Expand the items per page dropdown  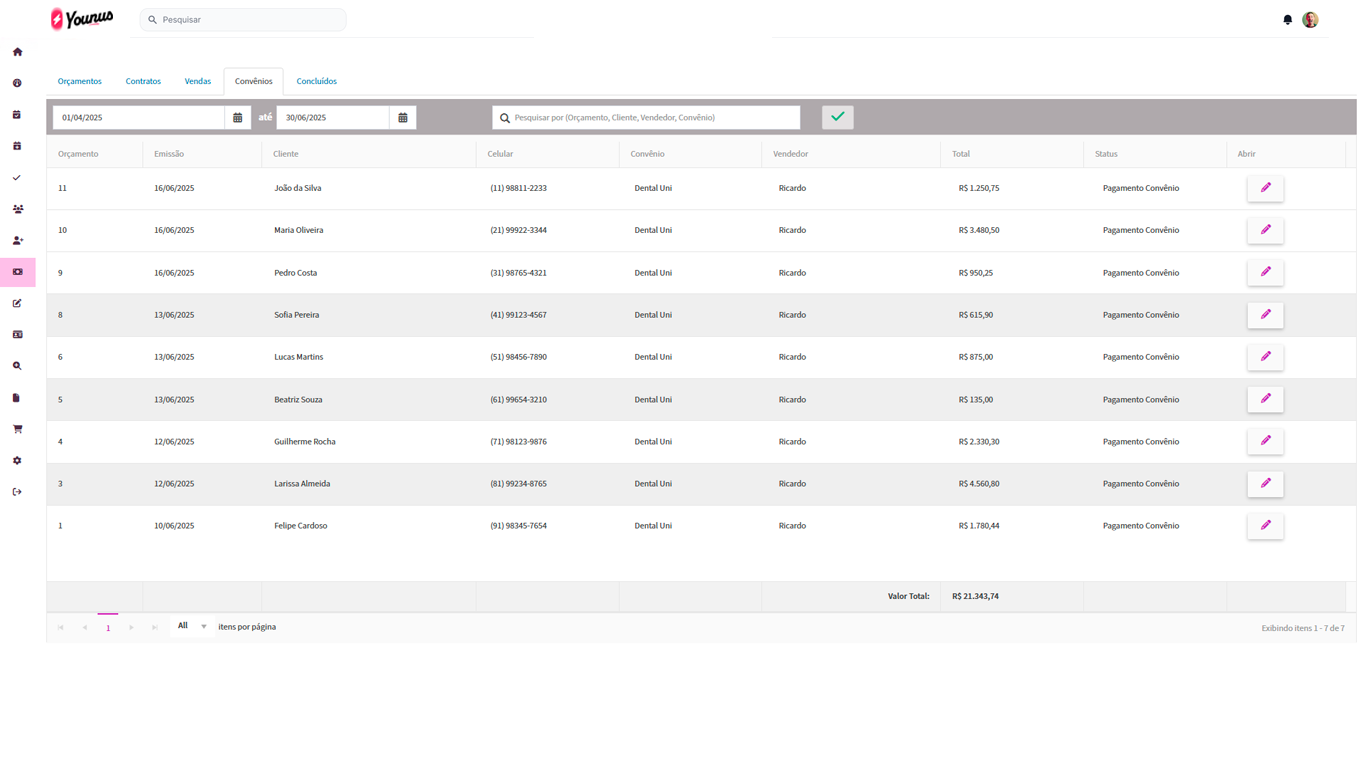[x=192, y=627]
